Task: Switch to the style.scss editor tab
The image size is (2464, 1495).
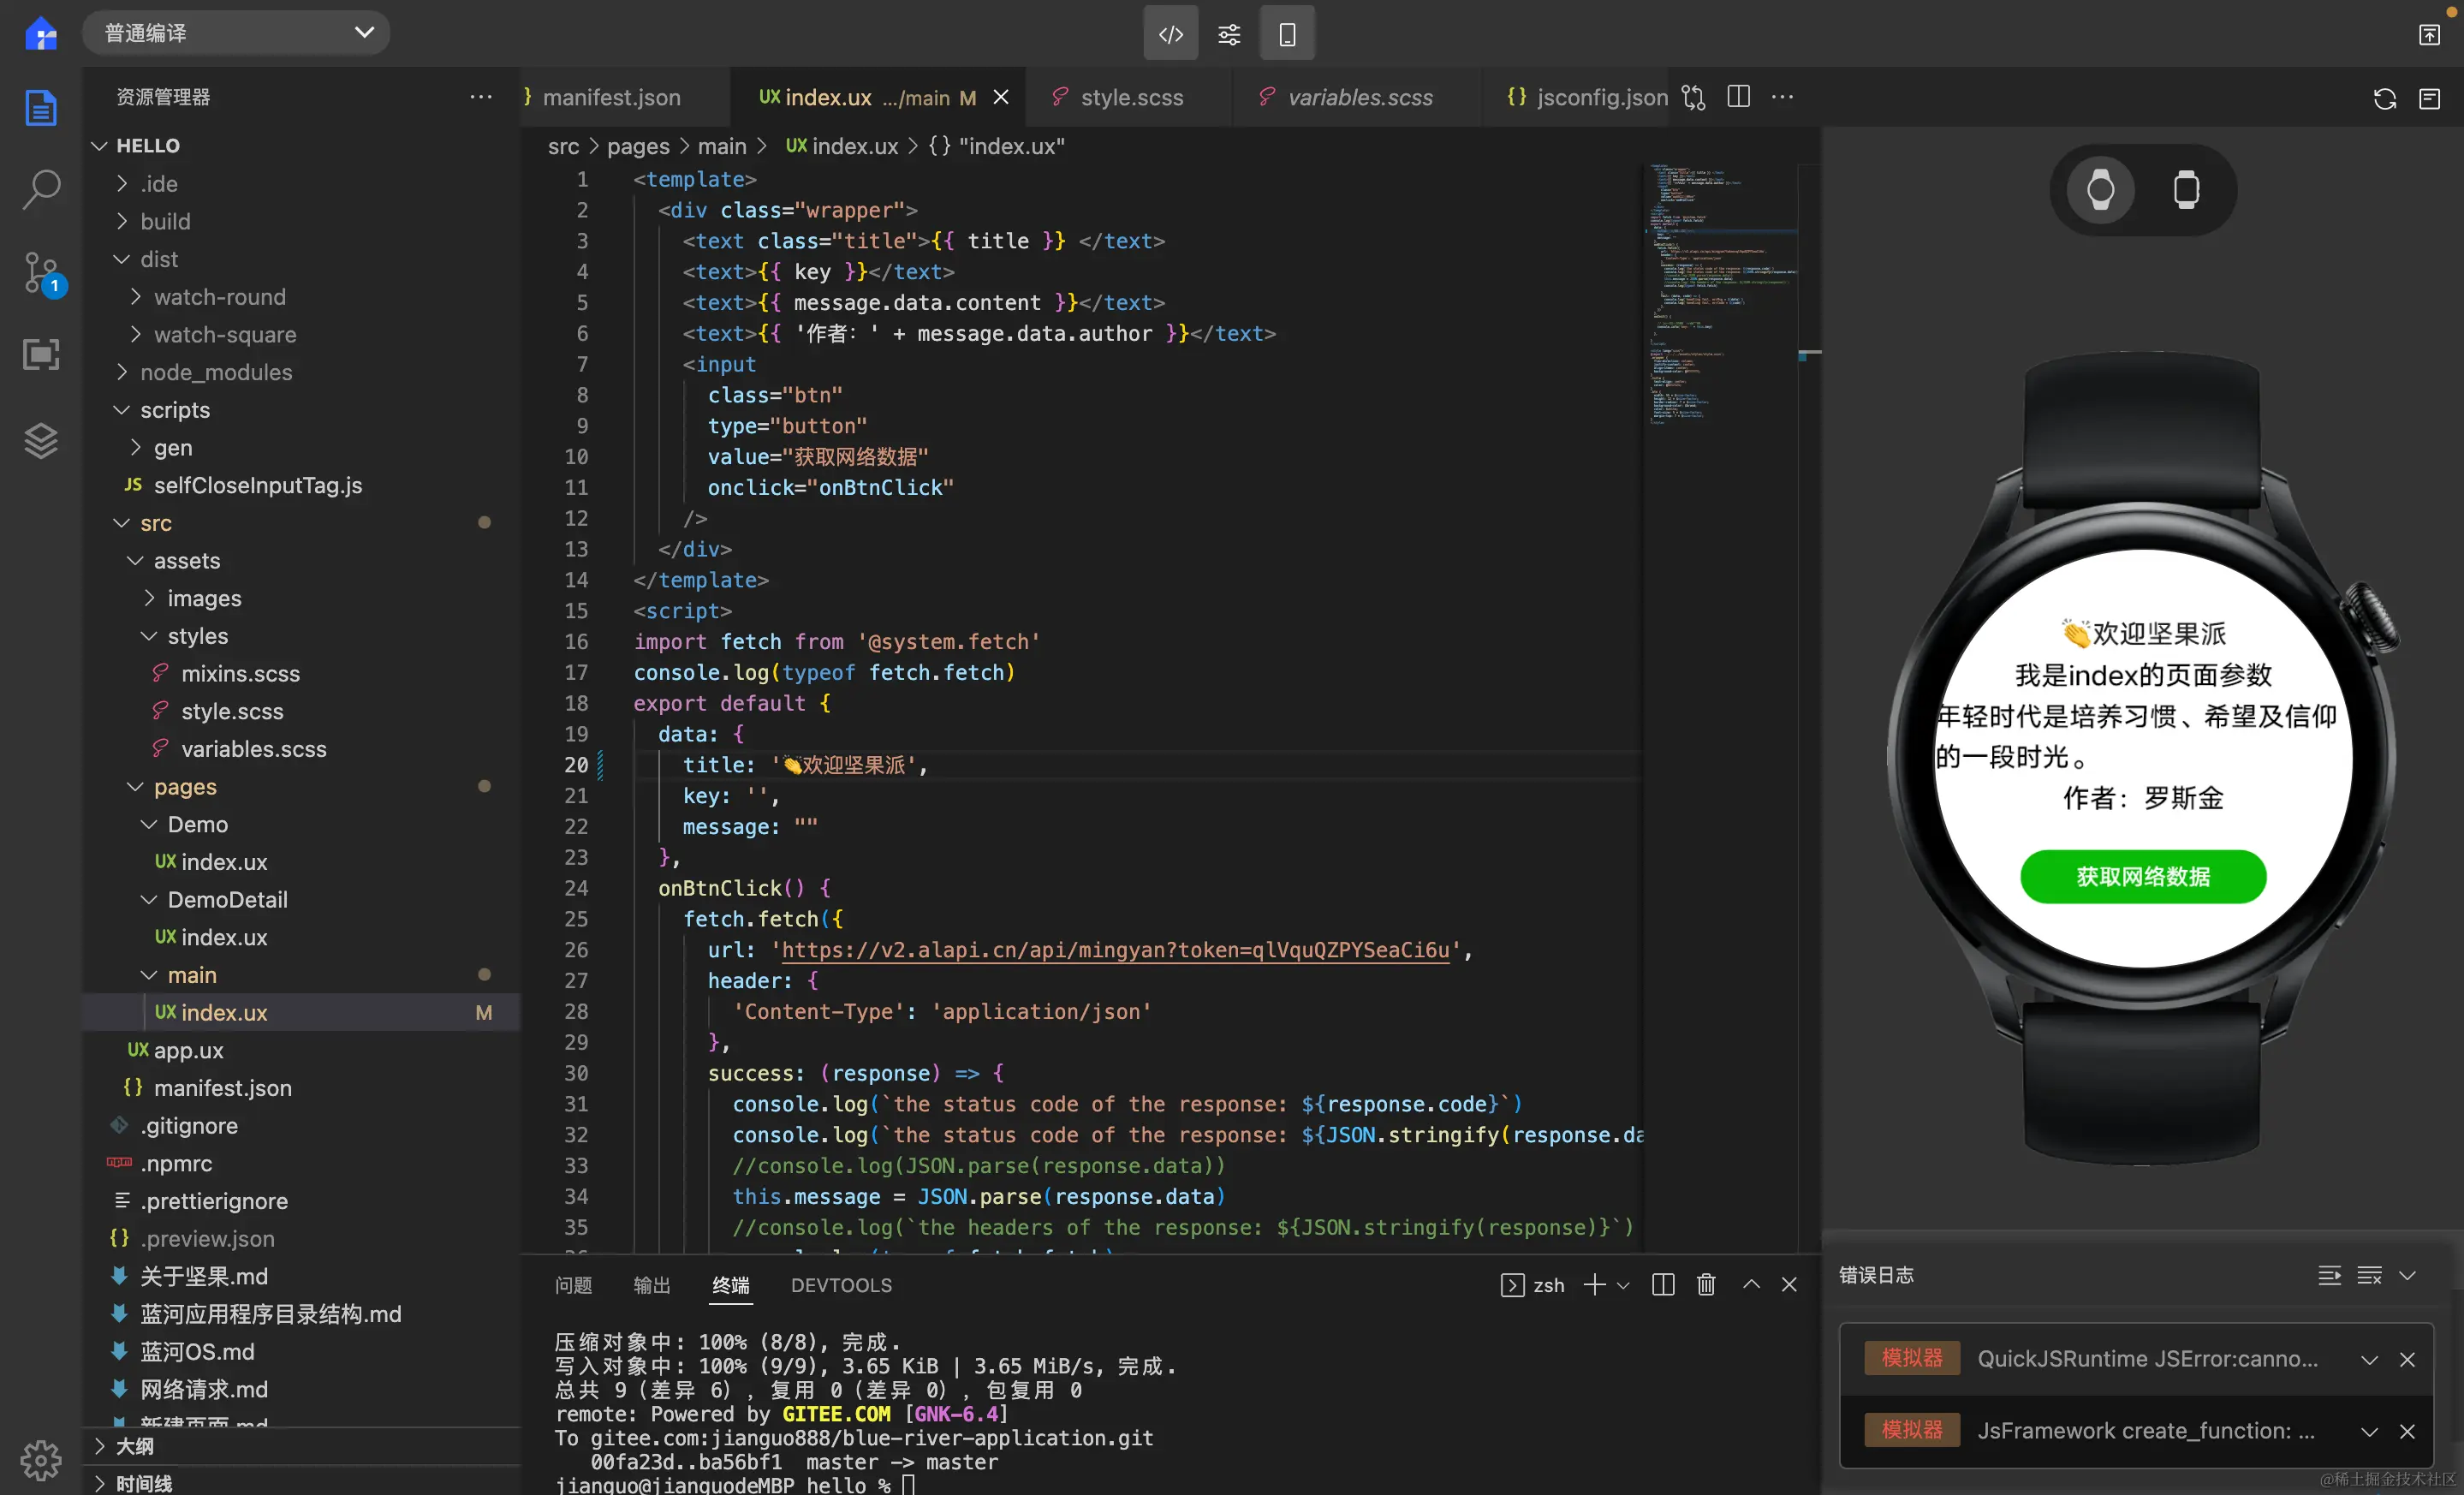Action: (1131, 97)
